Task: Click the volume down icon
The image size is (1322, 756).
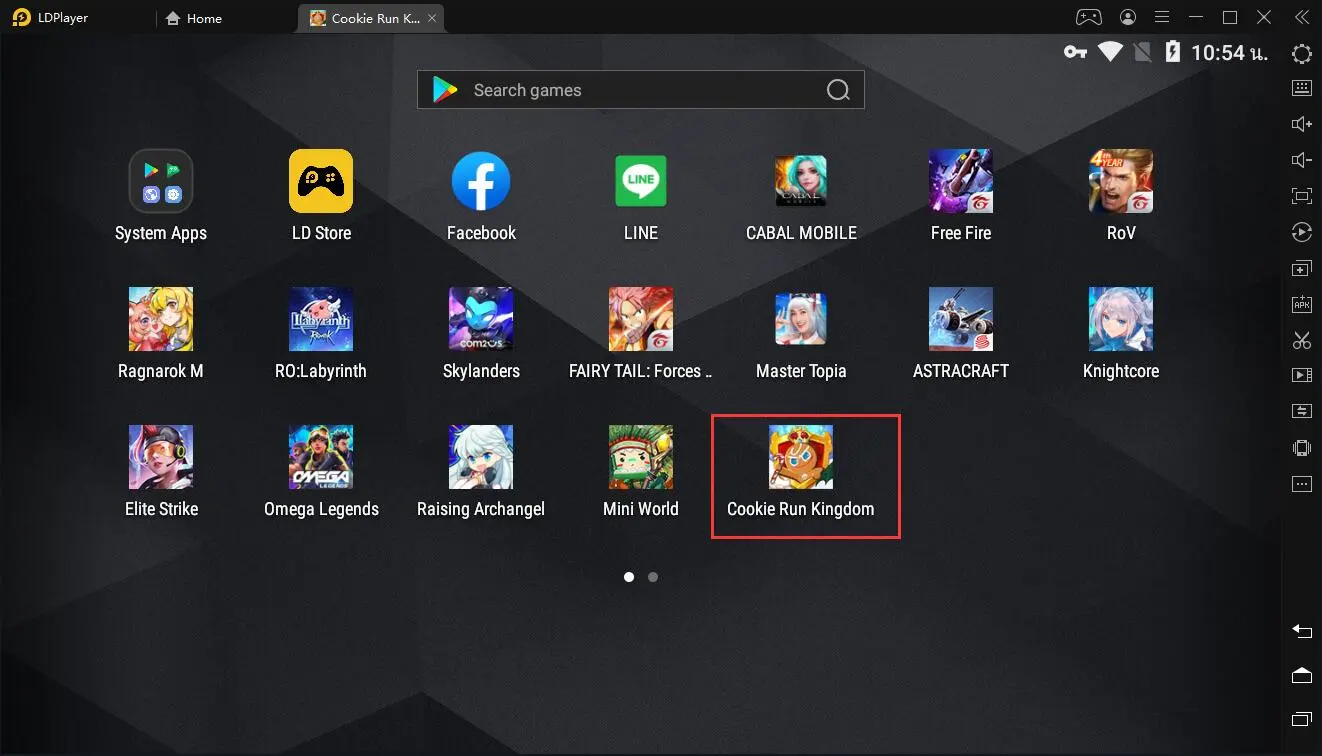Action: tap(1301, 160)
